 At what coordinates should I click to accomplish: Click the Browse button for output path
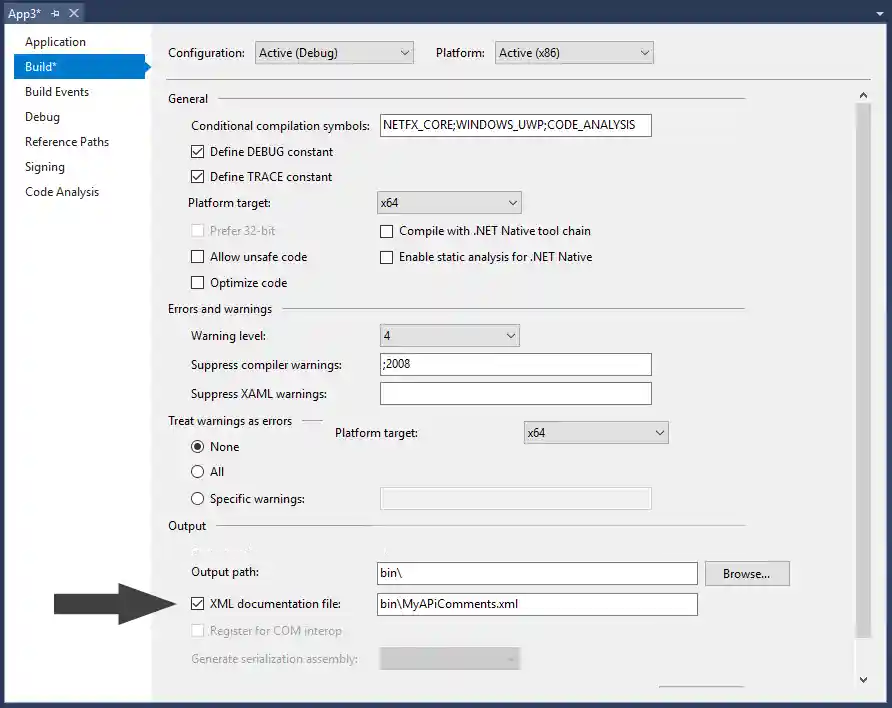747,573
